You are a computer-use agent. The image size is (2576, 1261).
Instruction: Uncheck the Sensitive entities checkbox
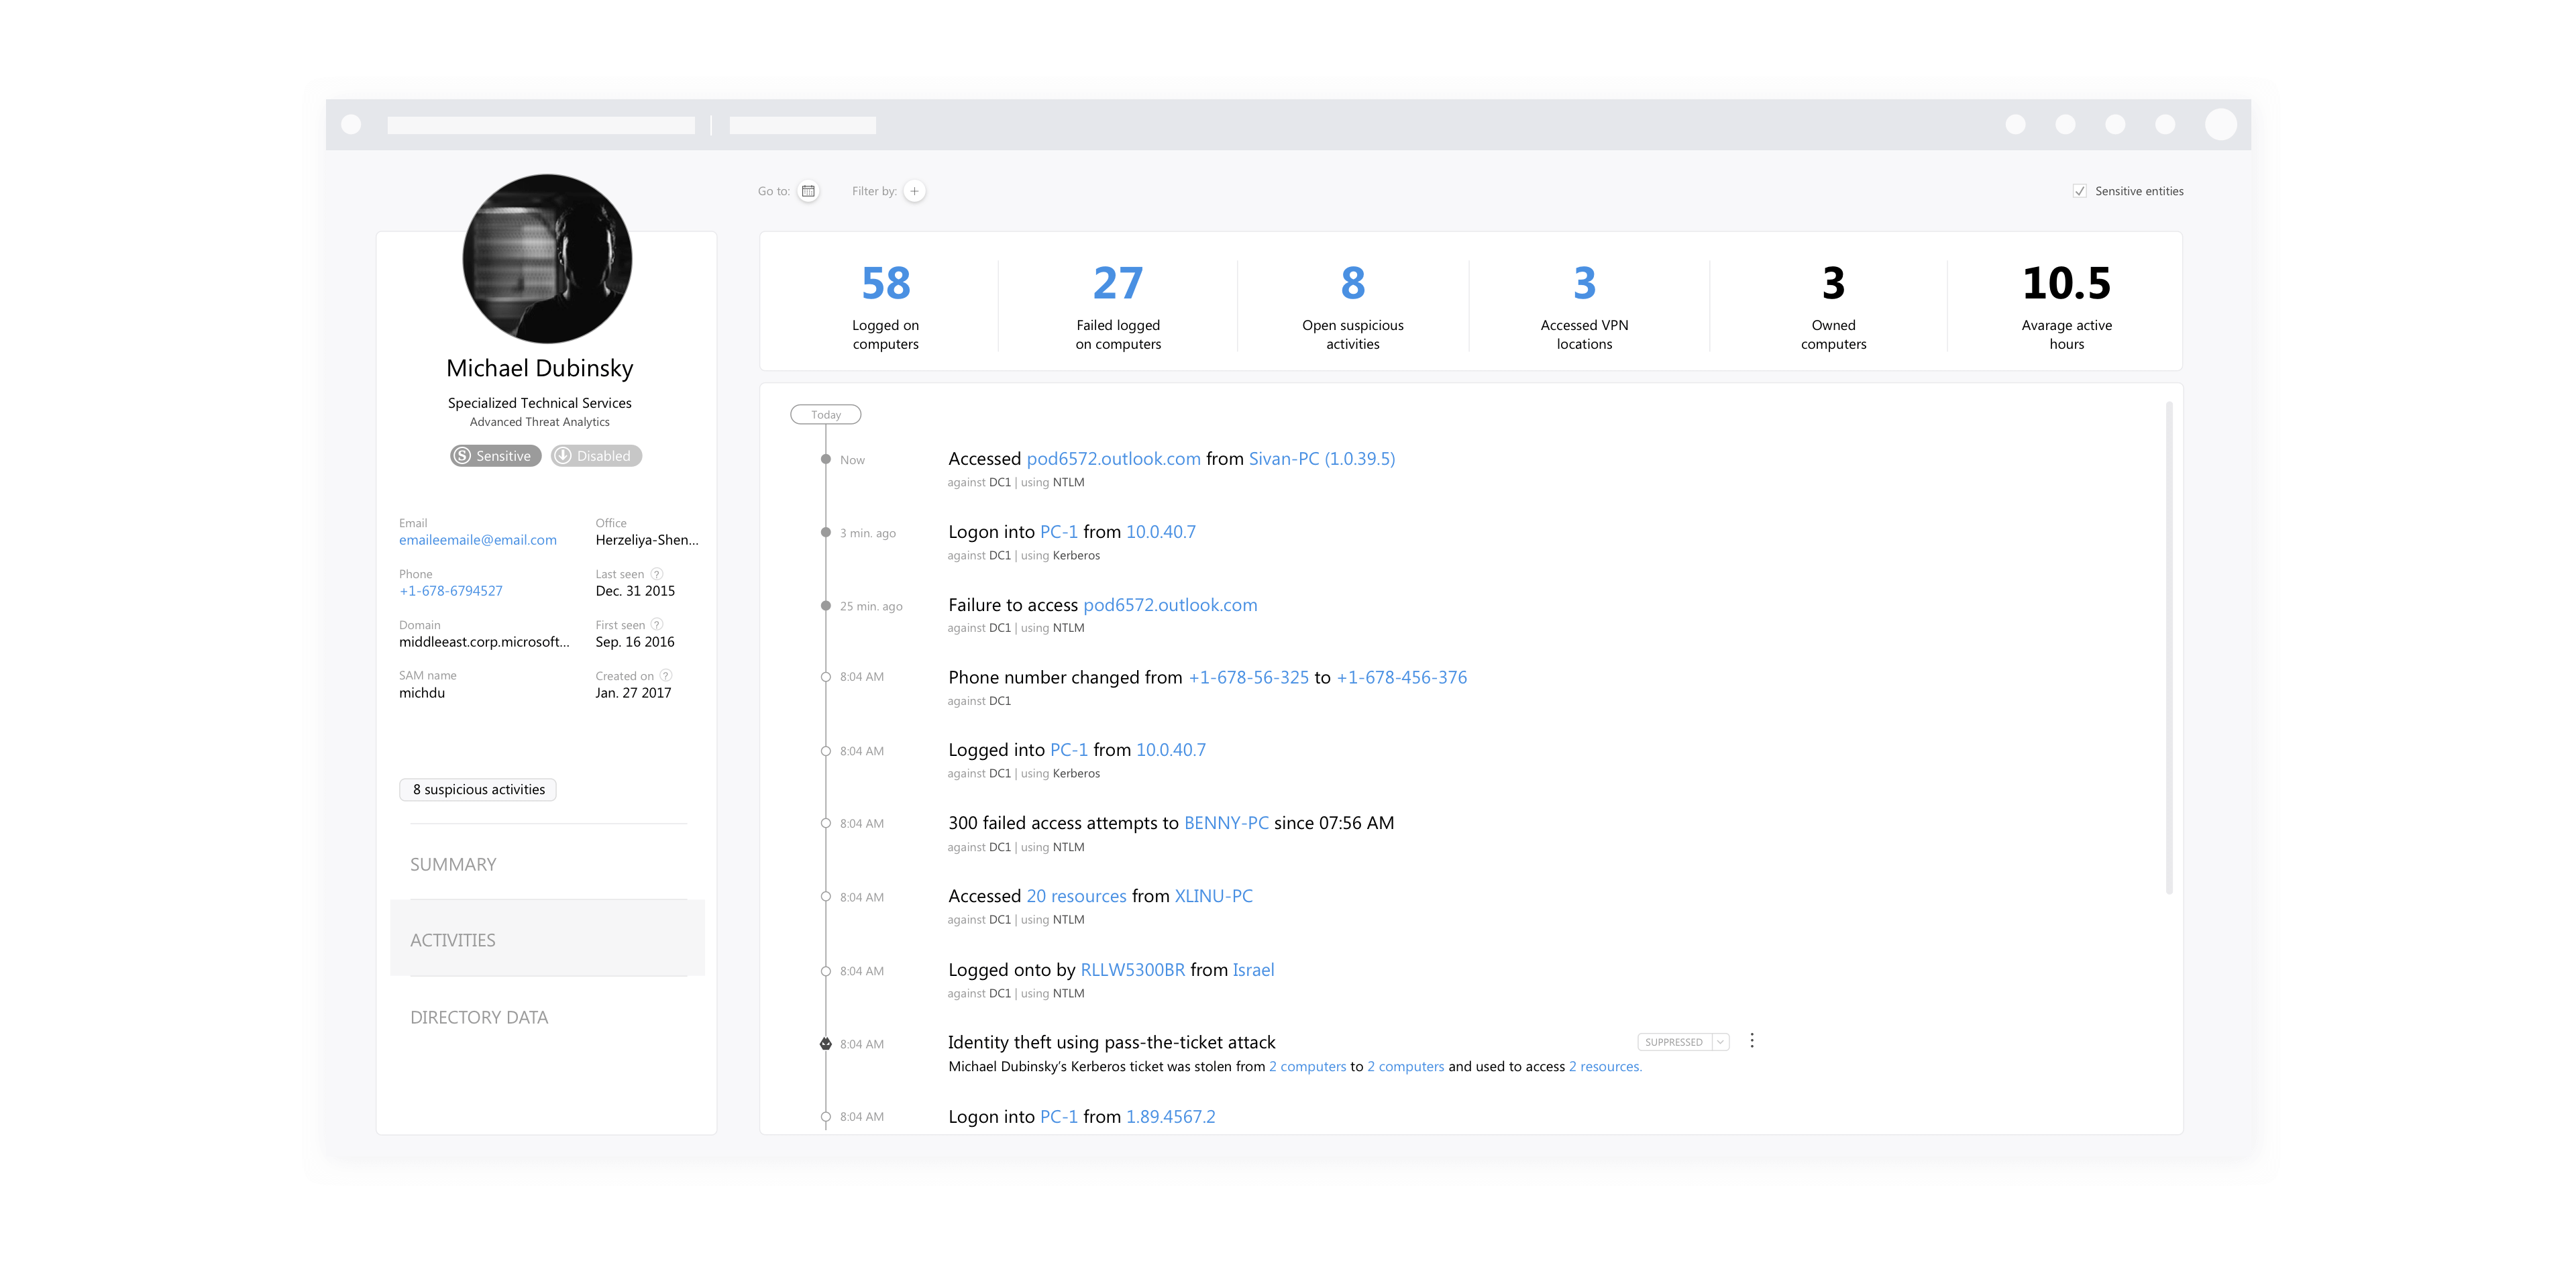(2080, 190)
